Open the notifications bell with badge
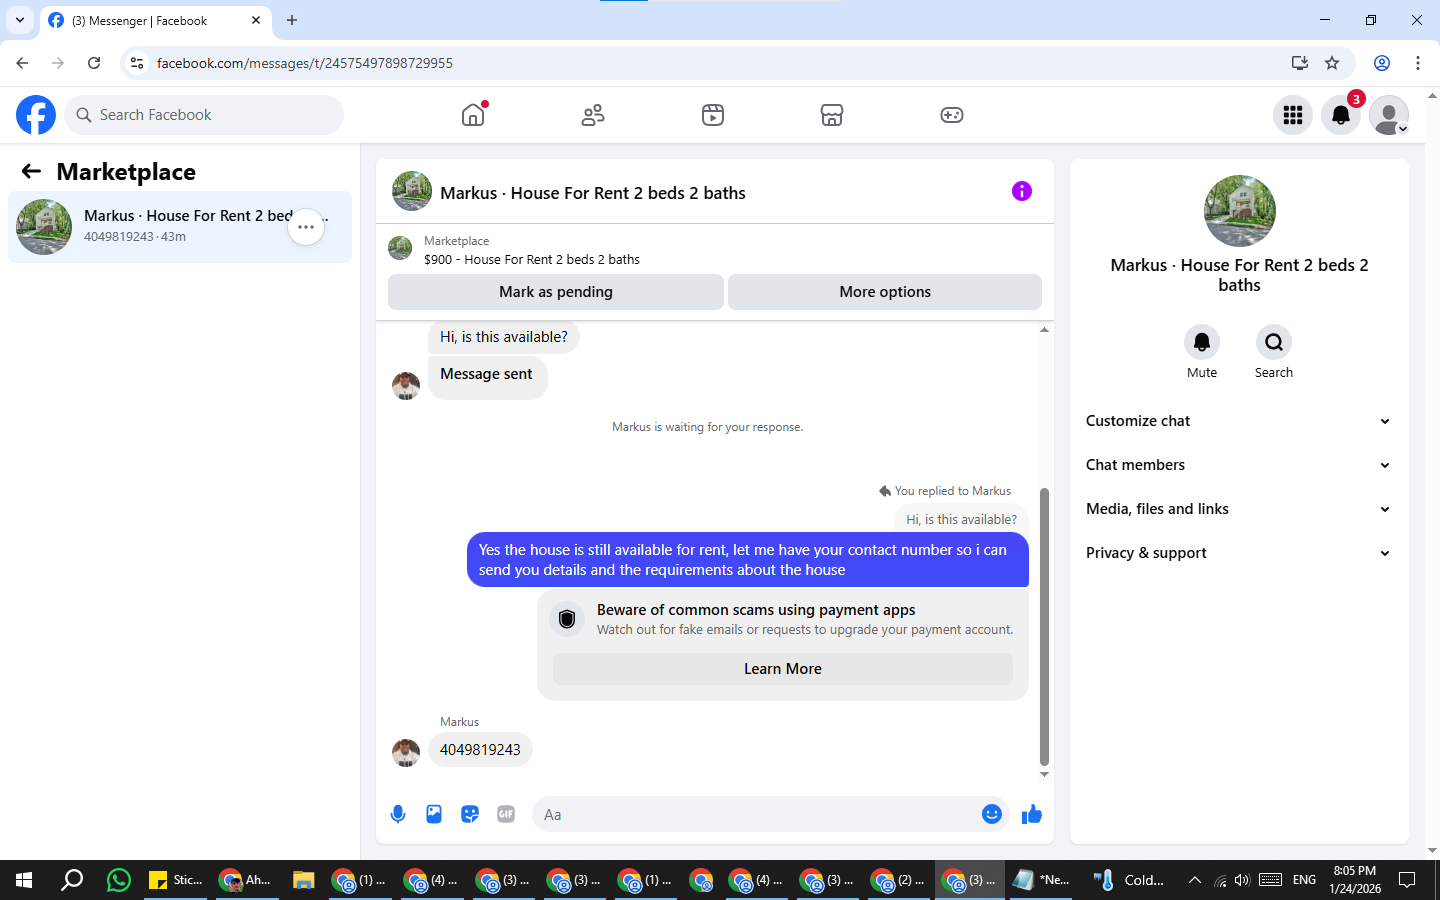This screenshot has height=900, width=1440. click(x=1341, y=115)
